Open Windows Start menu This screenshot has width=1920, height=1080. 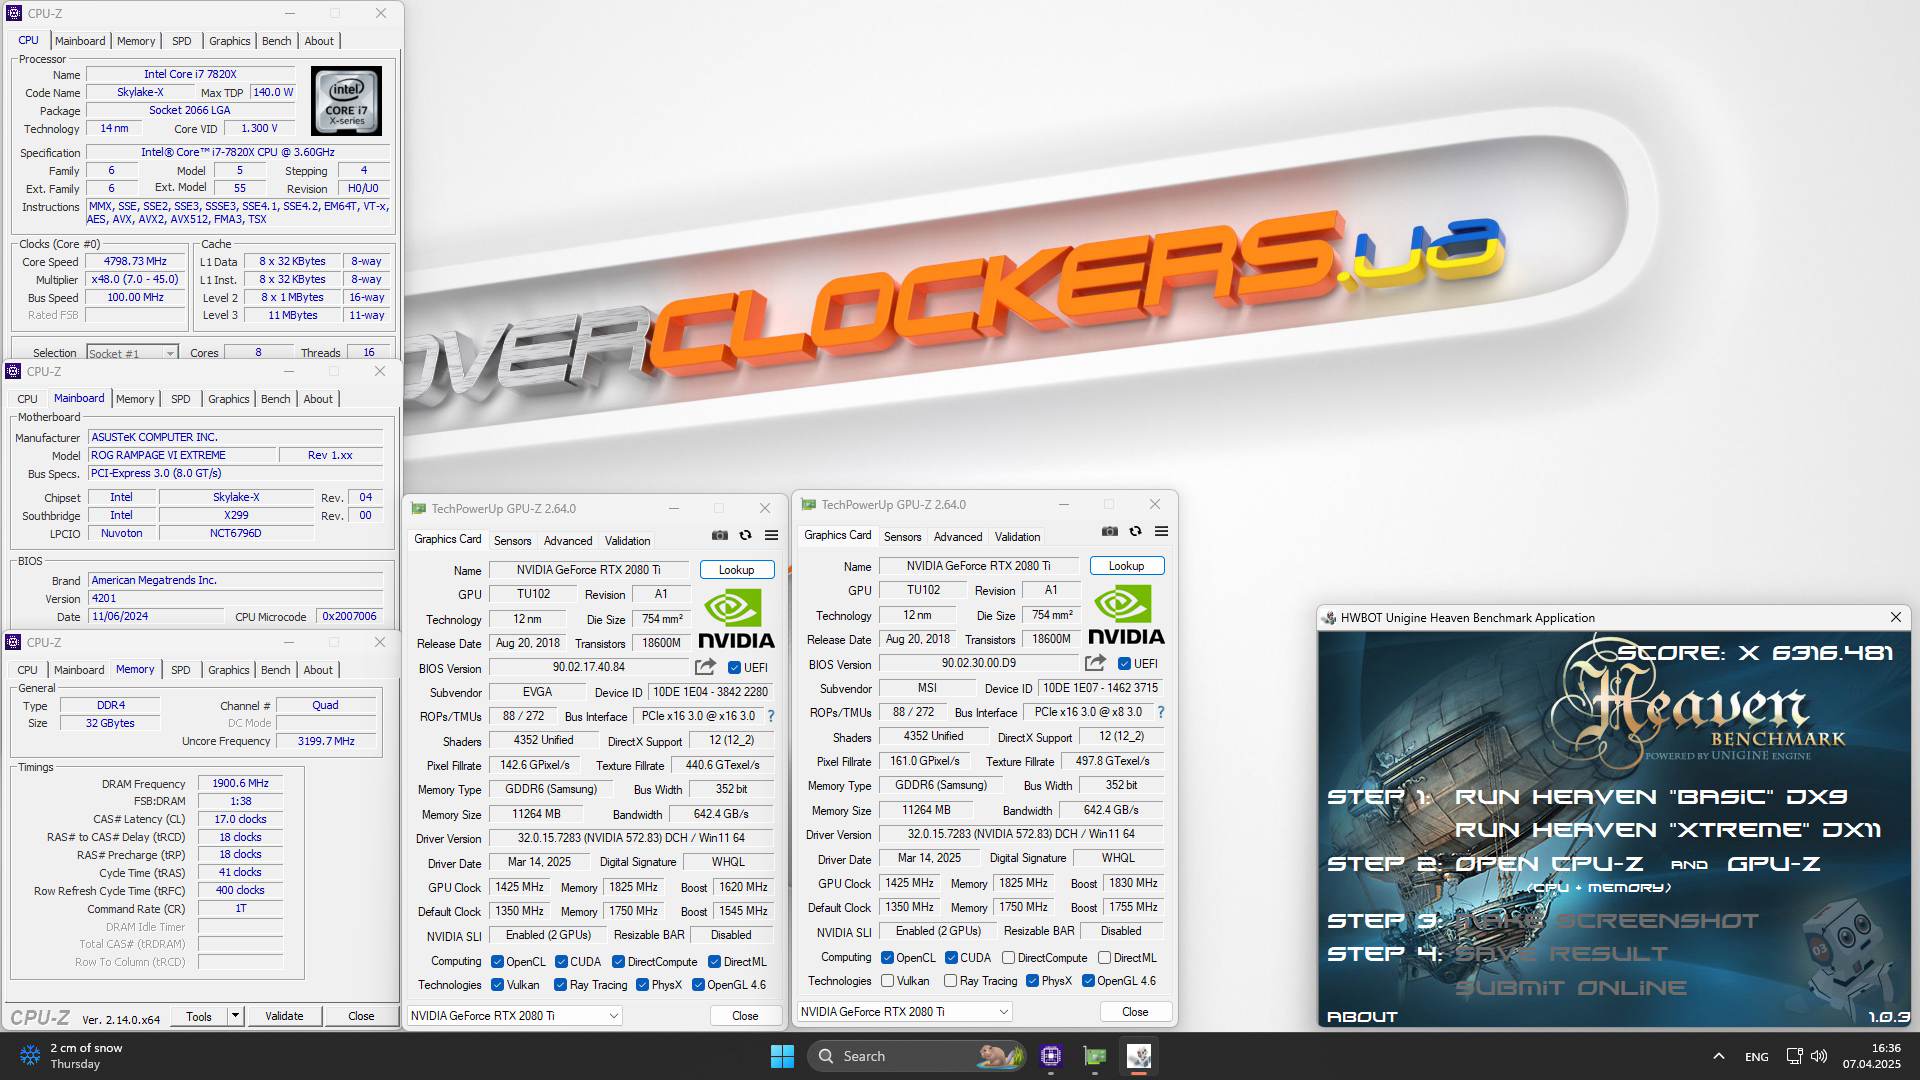tap(782, 1056)
